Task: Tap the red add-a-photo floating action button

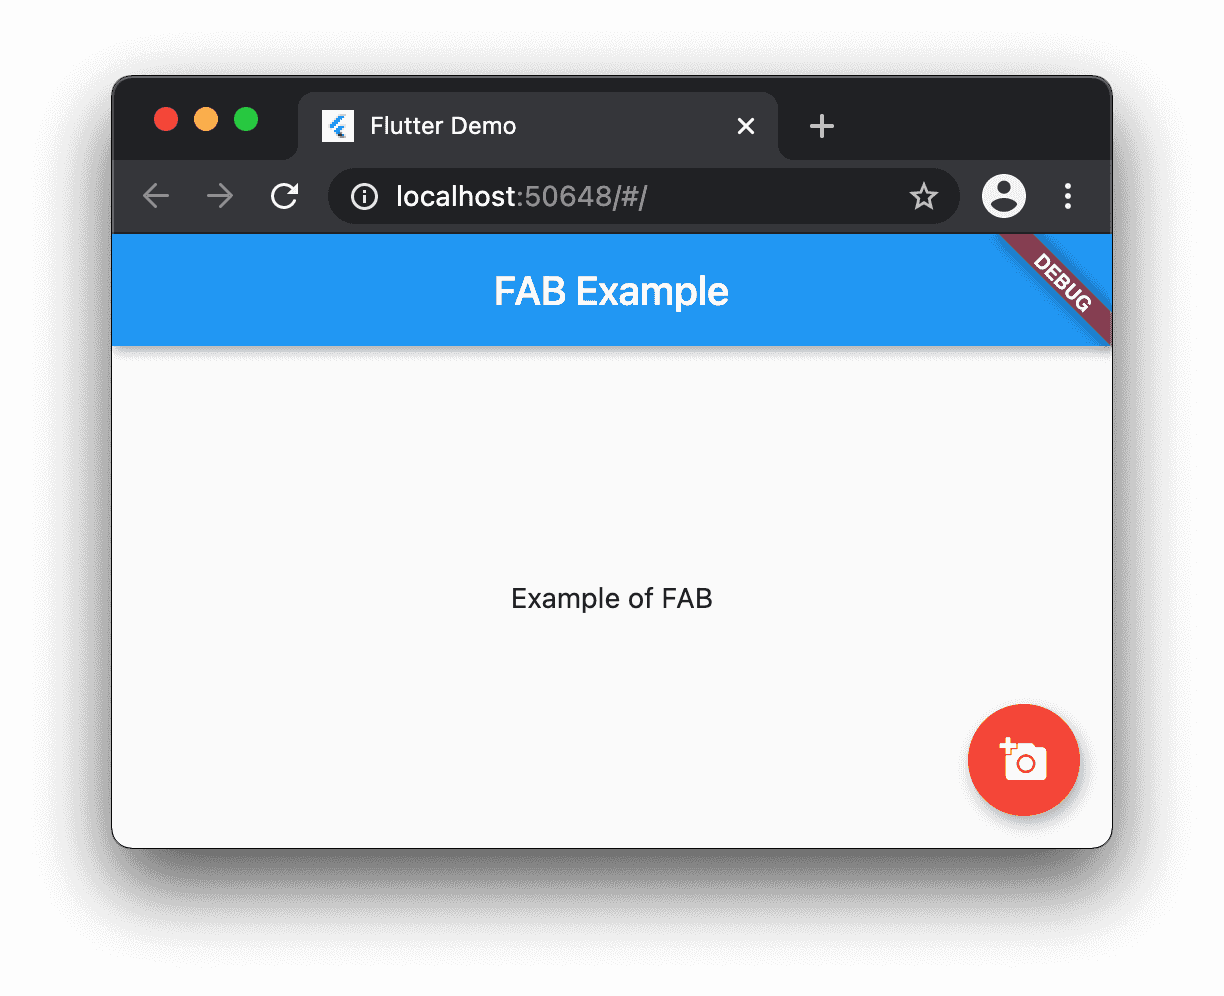Action: tap(1023, 760)
